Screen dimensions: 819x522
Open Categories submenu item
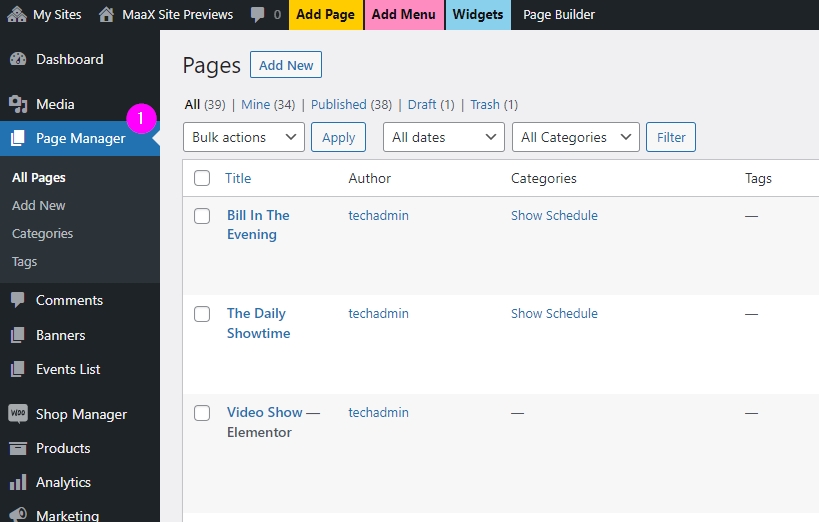click(42, 234)
